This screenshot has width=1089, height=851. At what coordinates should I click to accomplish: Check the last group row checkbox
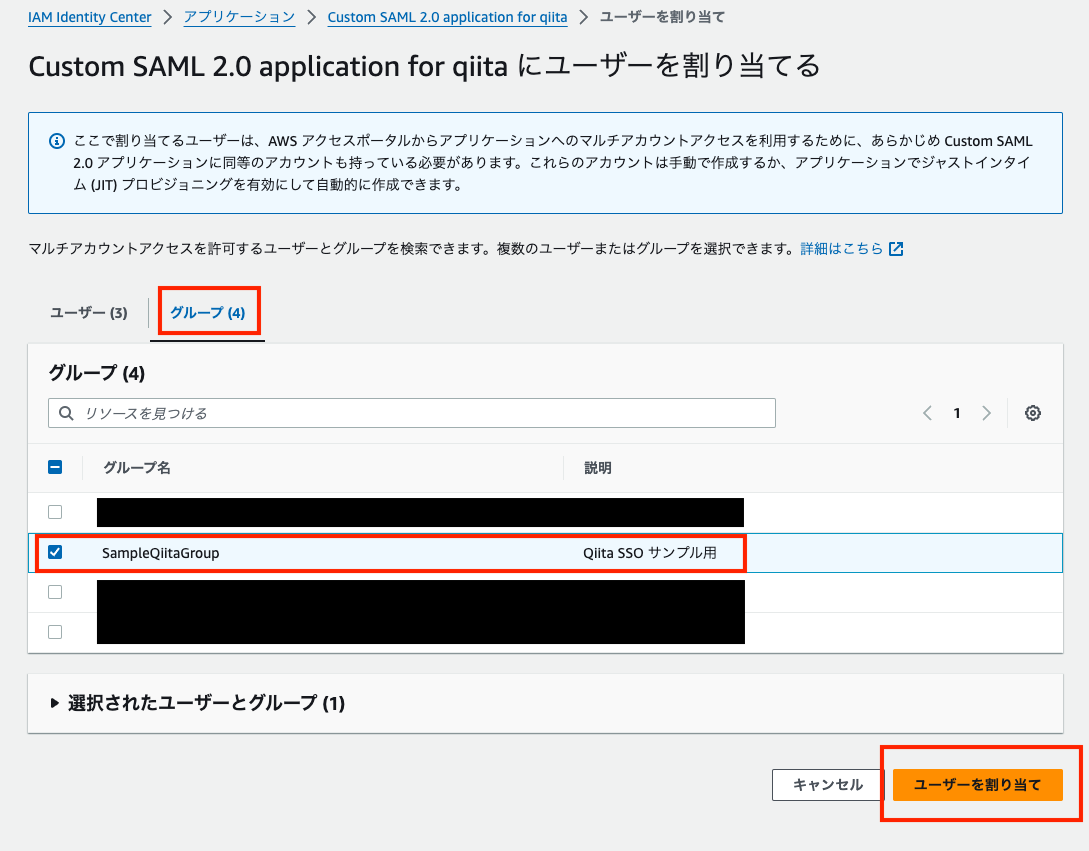tap(55, 632)
